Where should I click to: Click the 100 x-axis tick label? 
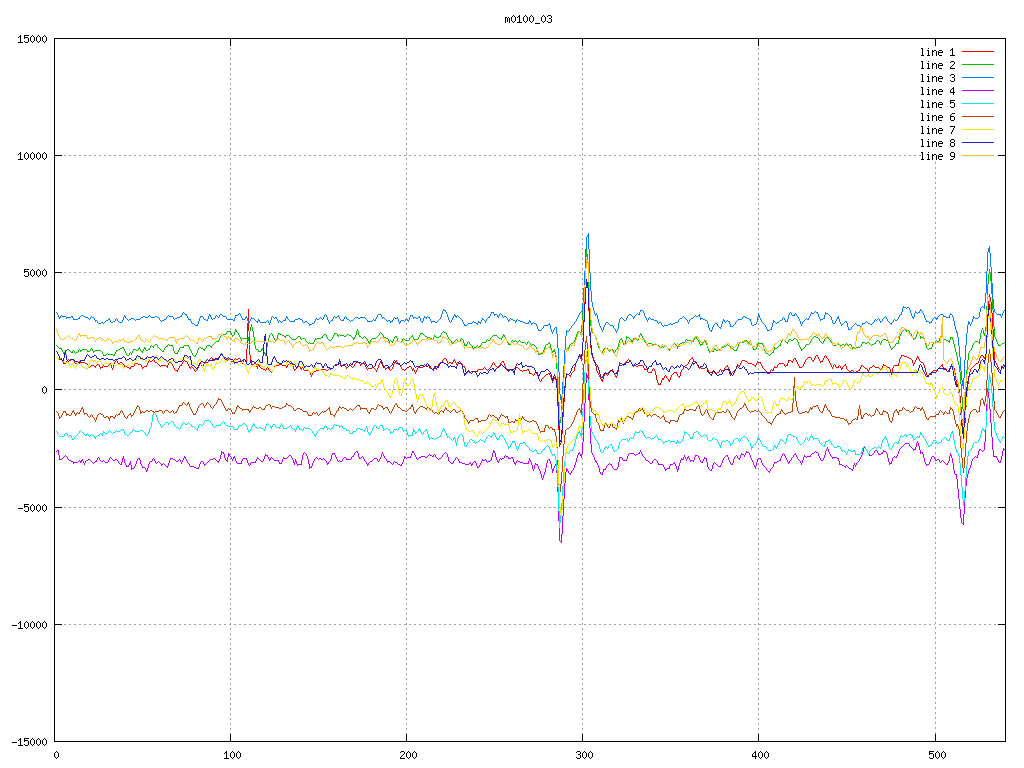tap(231, 756)
